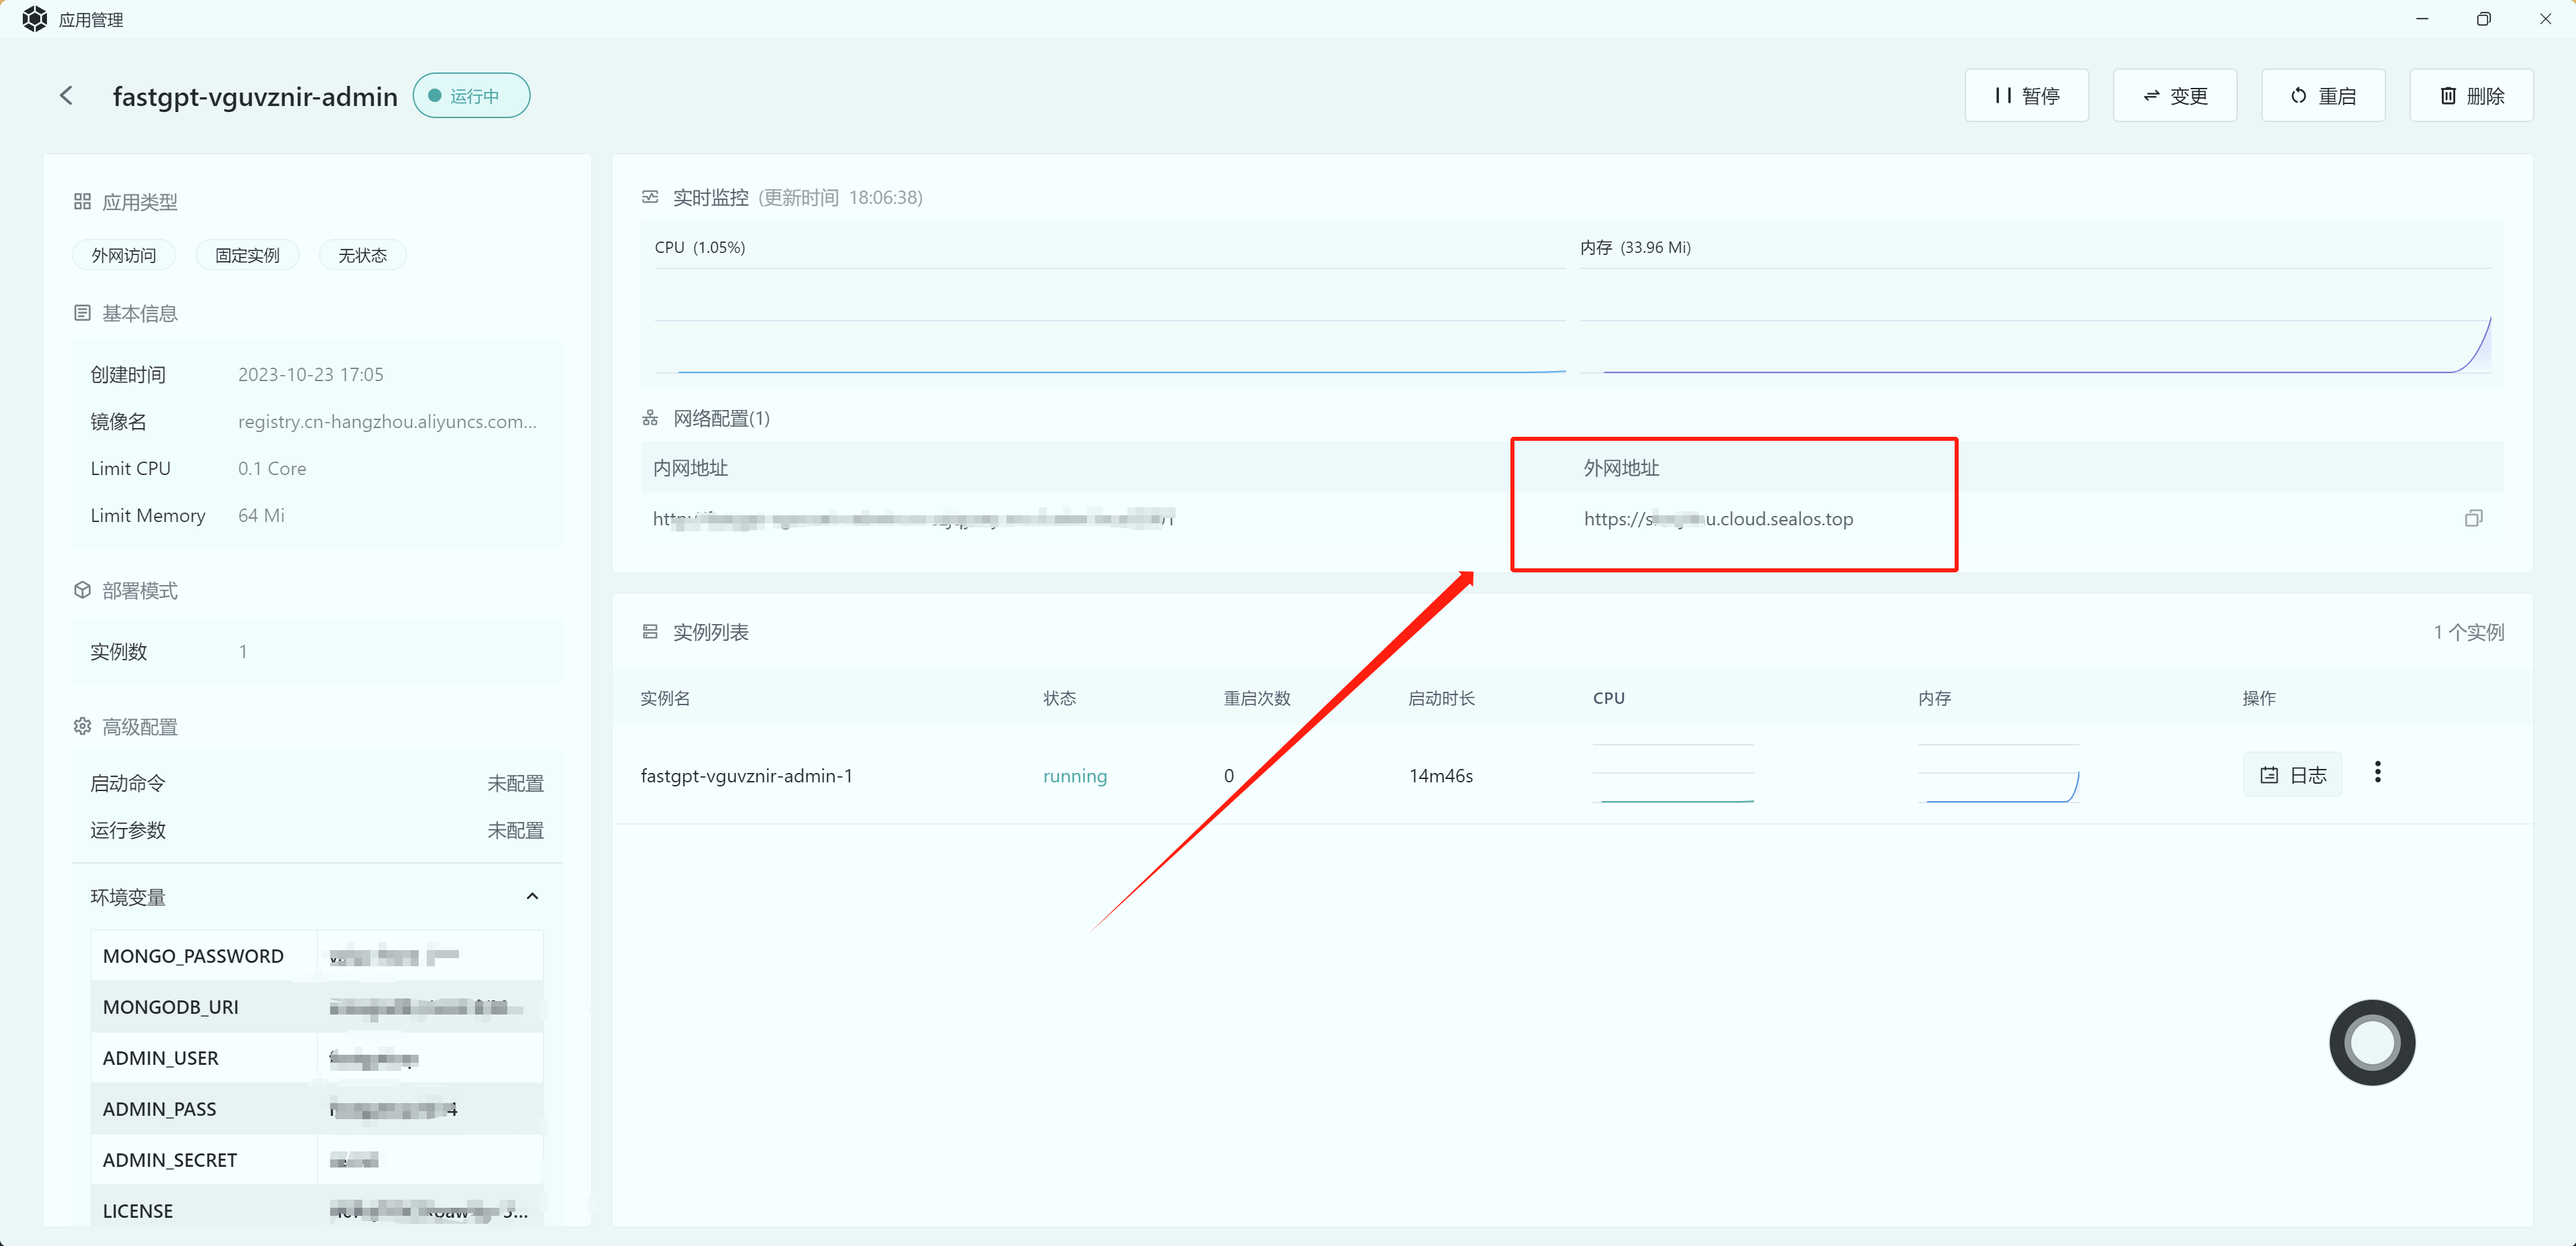Pause the application with 暂停 button
The height and width of the screenshot is (1246, 2576).
pyautogui.click(x=2026, y=96)
